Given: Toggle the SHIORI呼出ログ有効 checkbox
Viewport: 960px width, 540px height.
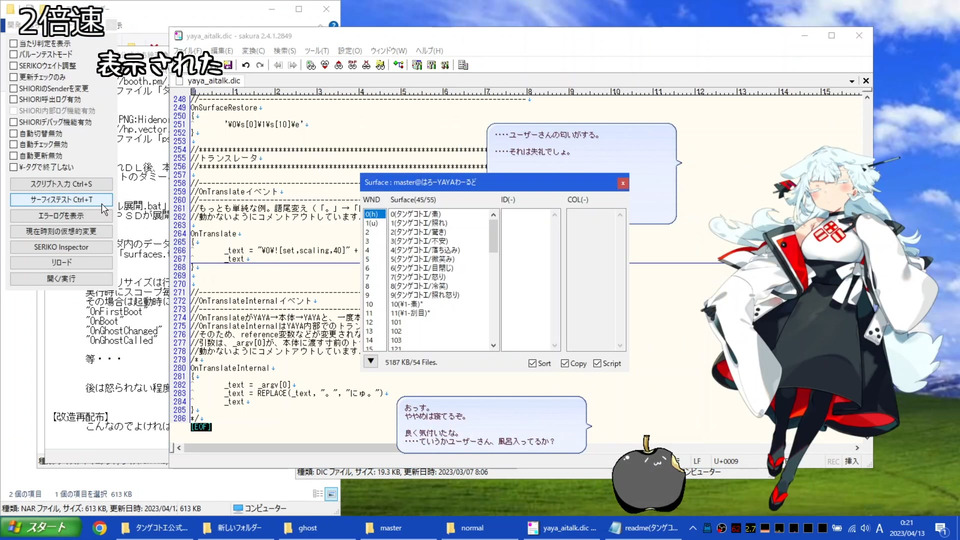Looking at the screenshot, I should pyautogui.click(x=13, y=99).
